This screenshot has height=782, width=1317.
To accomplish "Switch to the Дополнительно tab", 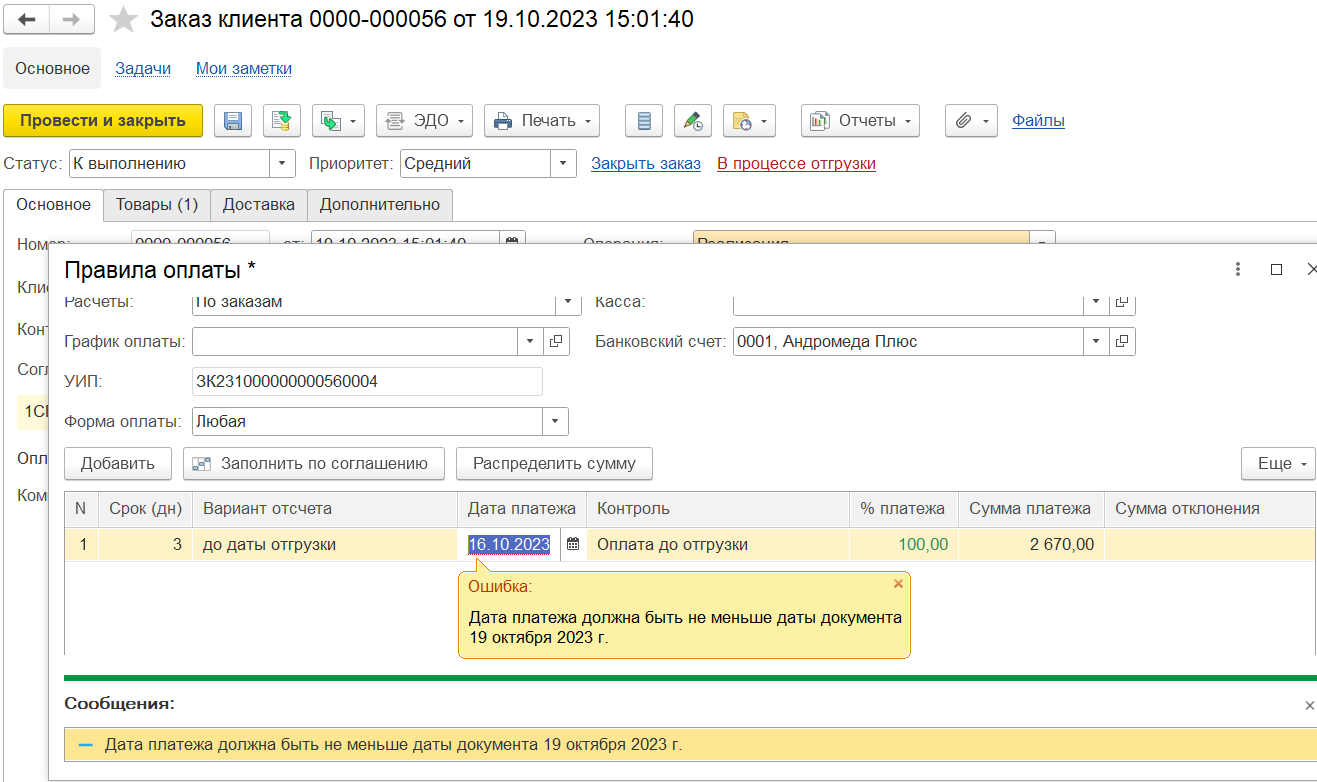I will click(x=380, y=205).
